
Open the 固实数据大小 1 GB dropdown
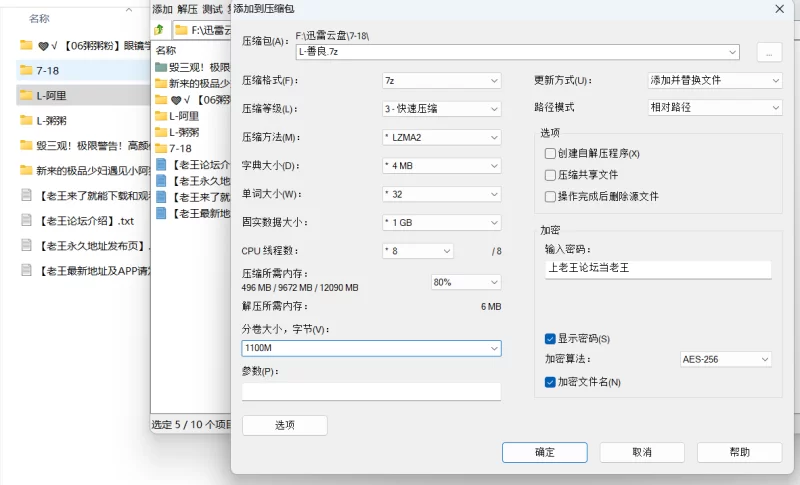442,222
